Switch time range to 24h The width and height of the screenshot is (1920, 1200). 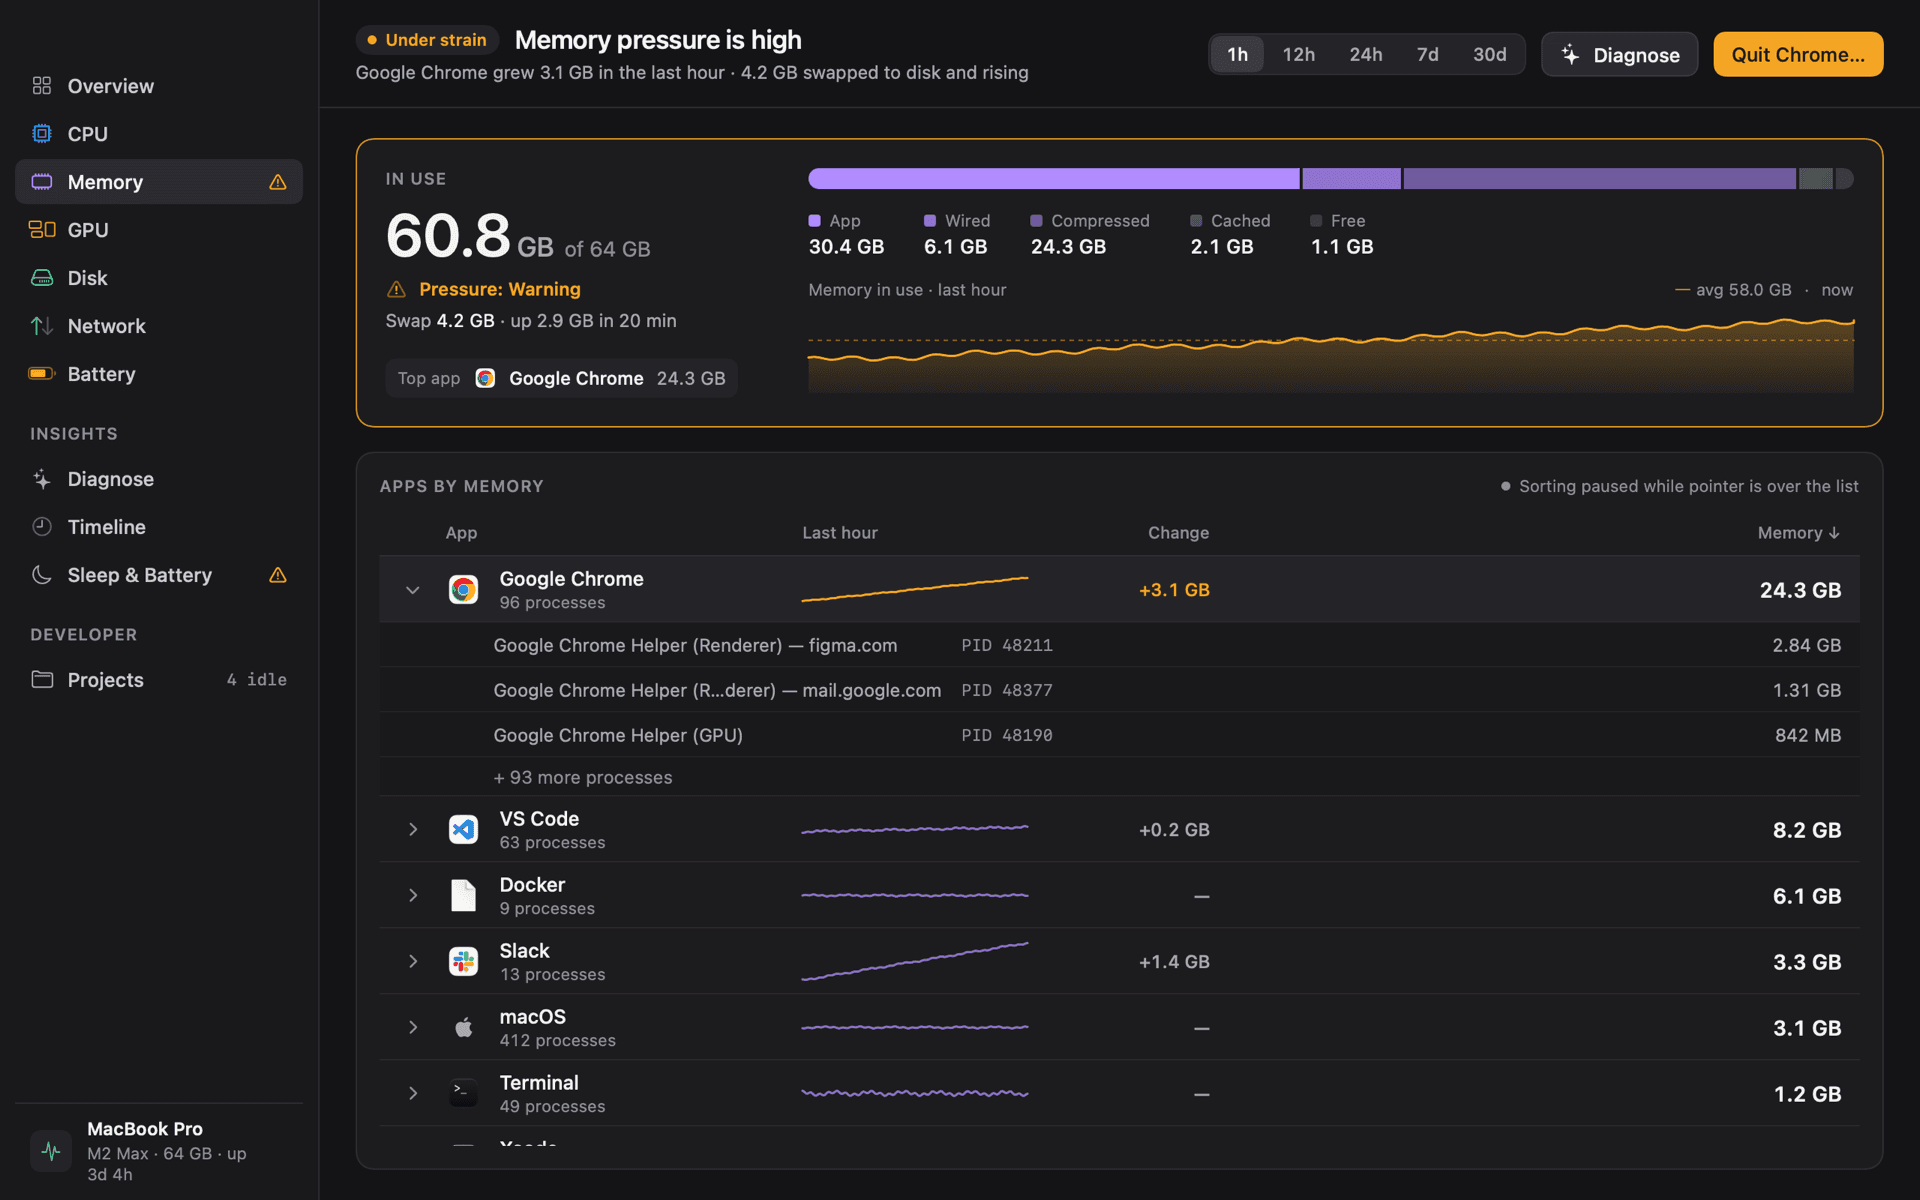coord(1365,55)
